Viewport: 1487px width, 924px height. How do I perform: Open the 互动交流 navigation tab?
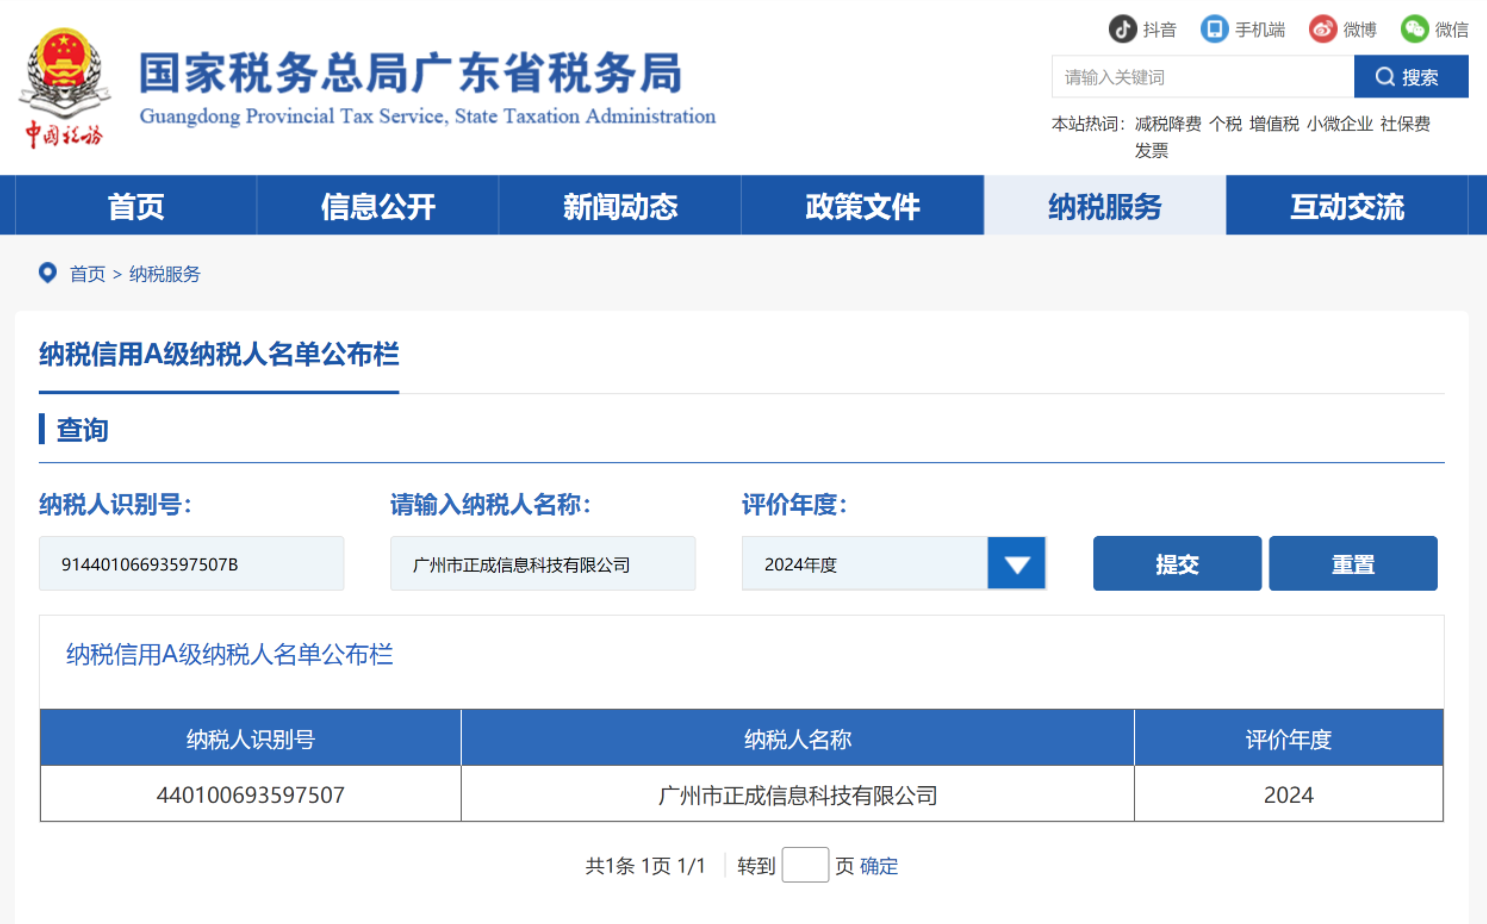1346,206
